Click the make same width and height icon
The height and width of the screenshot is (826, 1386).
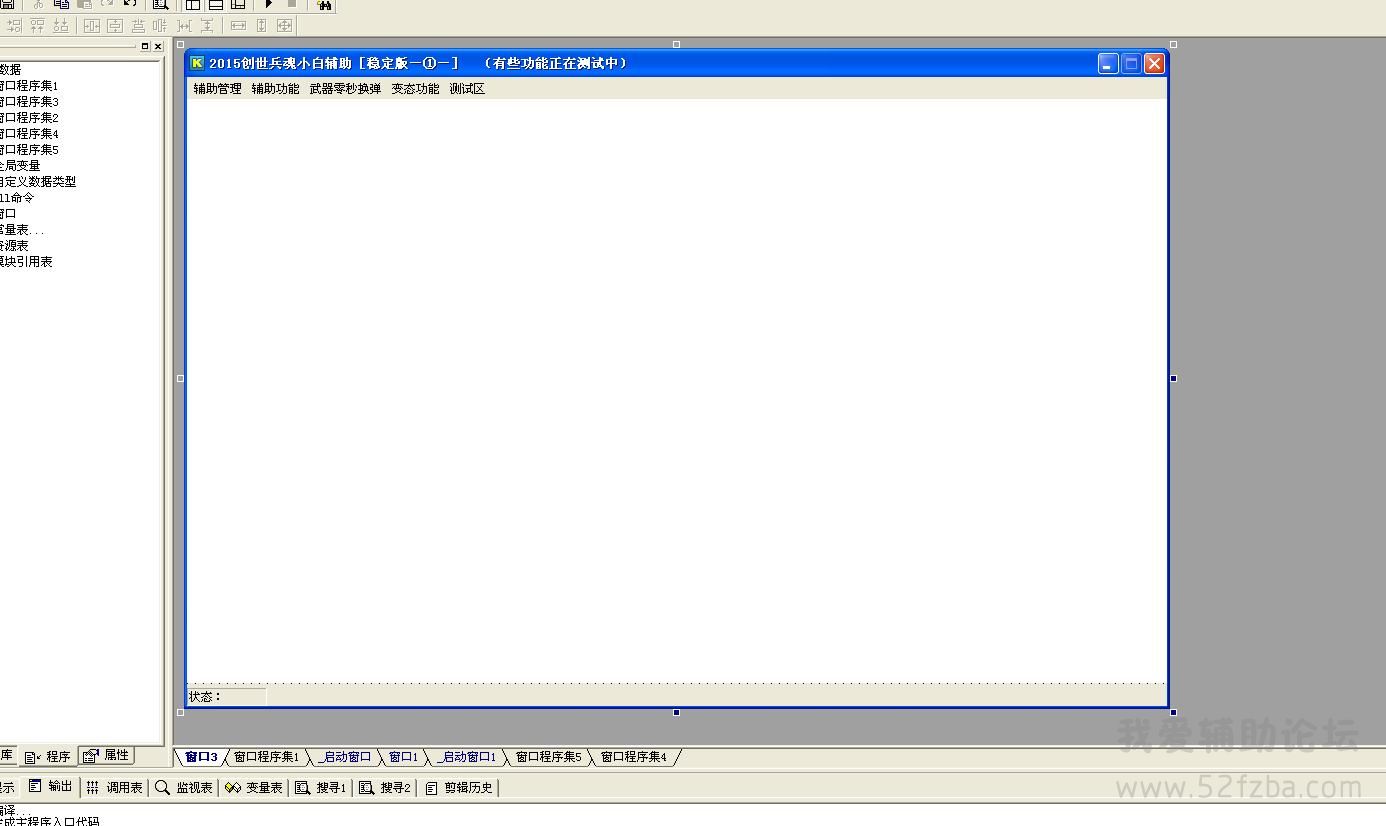pos(285,25)
